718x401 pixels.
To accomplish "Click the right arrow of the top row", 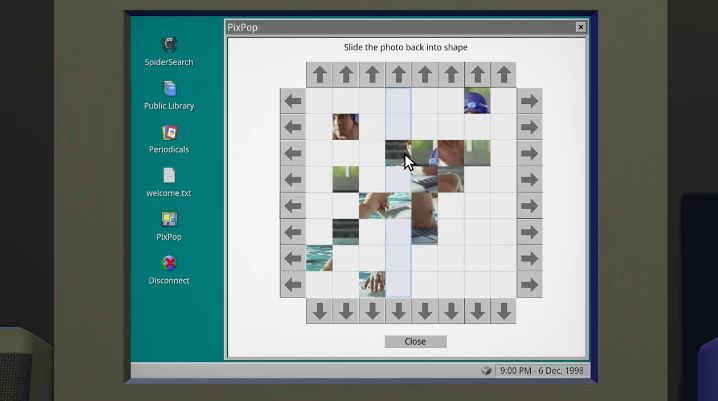I will 530,101.
